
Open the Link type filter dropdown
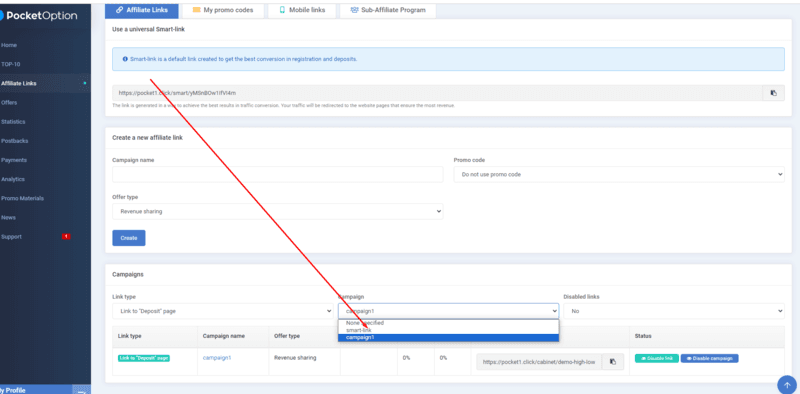pyautogui.click(x=222, y=311)
